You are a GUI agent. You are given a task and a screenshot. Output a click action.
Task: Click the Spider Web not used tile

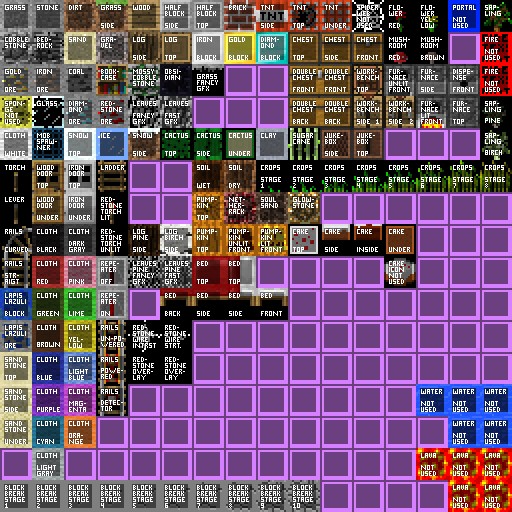pyautogui.click(x=368, y=16)
